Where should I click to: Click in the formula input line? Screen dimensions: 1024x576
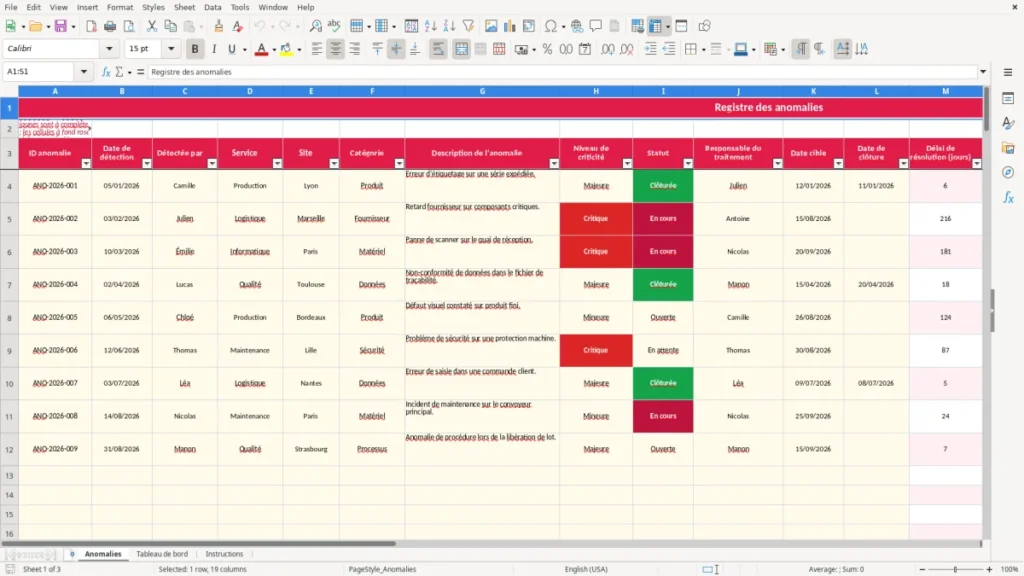coord(562,72)
